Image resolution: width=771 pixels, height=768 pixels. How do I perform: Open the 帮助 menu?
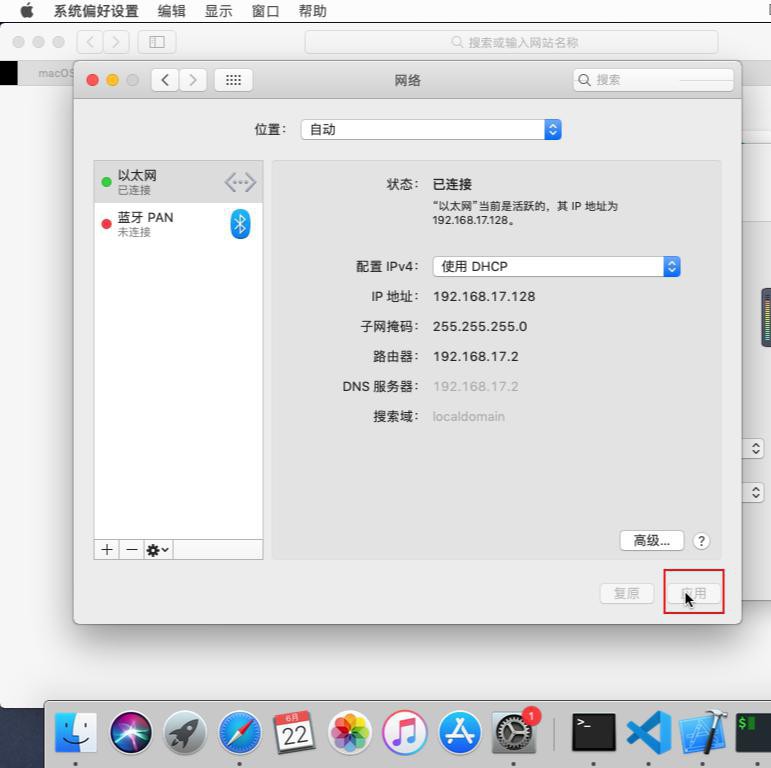313,11
